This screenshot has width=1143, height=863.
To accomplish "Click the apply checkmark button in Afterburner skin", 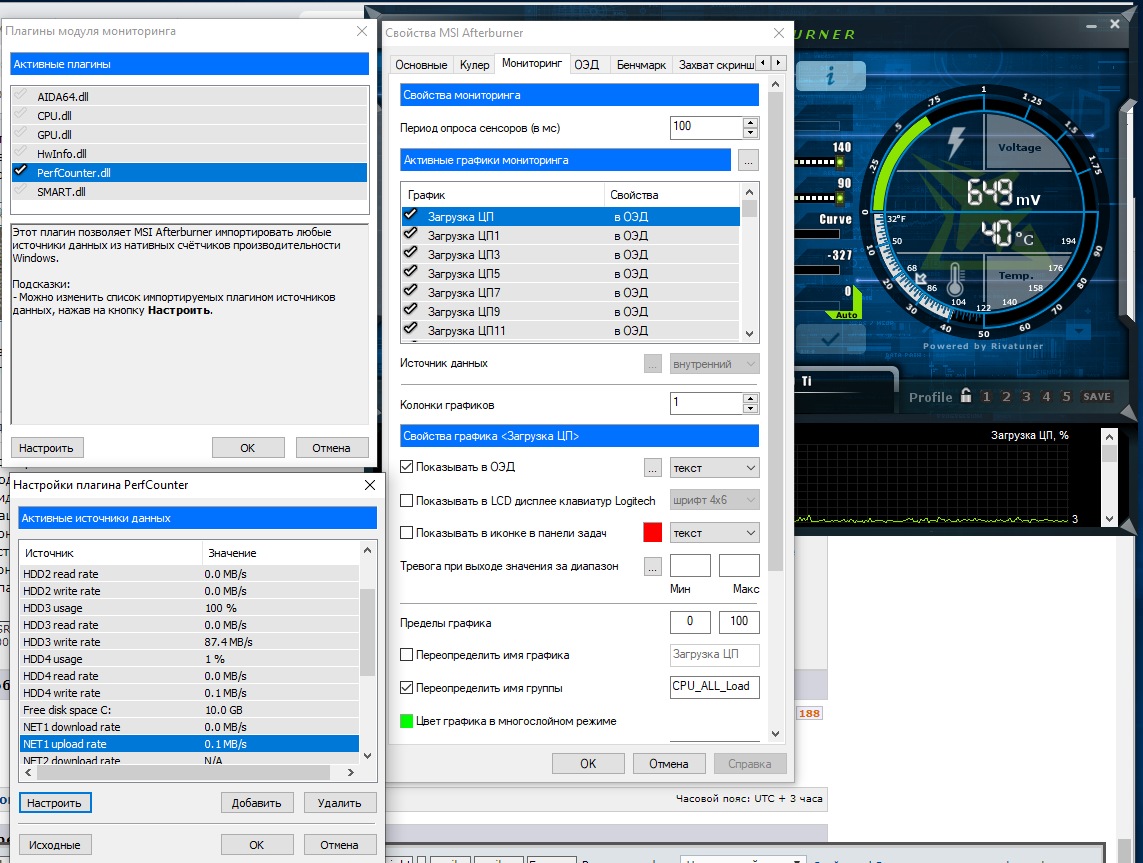I will coord(830,339).
